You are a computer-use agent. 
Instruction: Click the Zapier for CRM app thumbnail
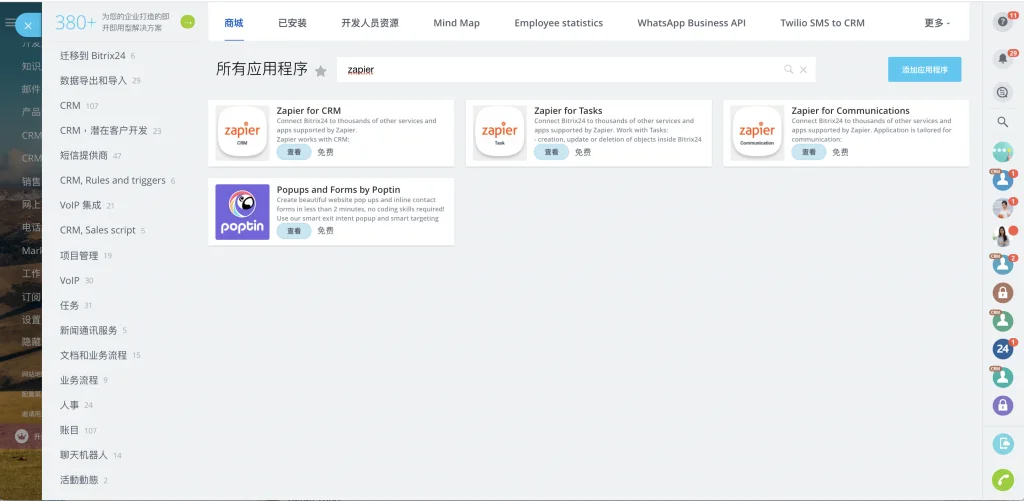(x=242, y=133)
